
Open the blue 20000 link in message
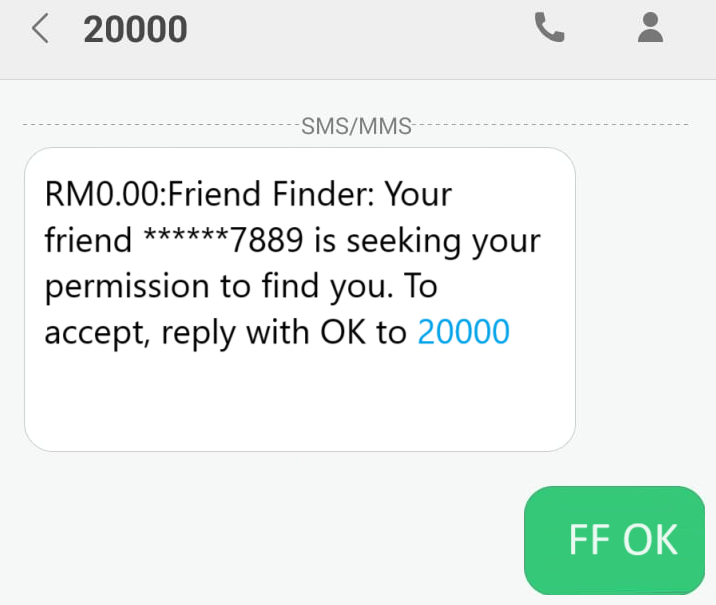coord(463,332)
